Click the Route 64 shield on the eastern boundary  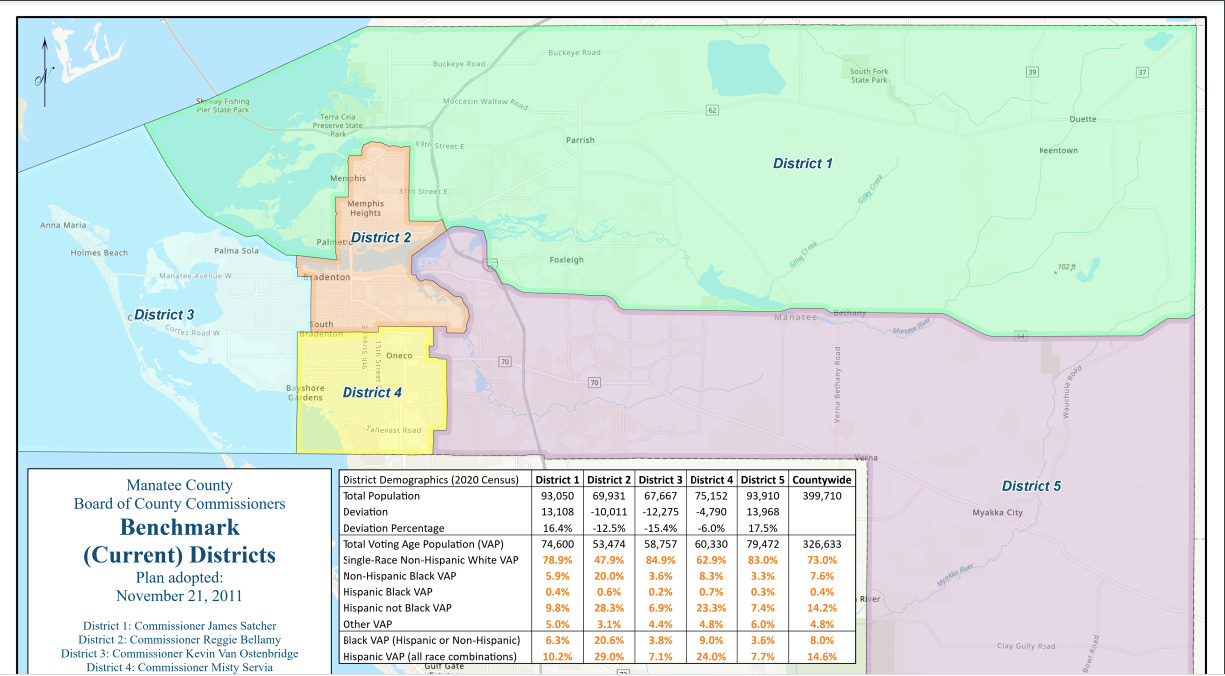pyautogui.click(x=1020, y=336)
